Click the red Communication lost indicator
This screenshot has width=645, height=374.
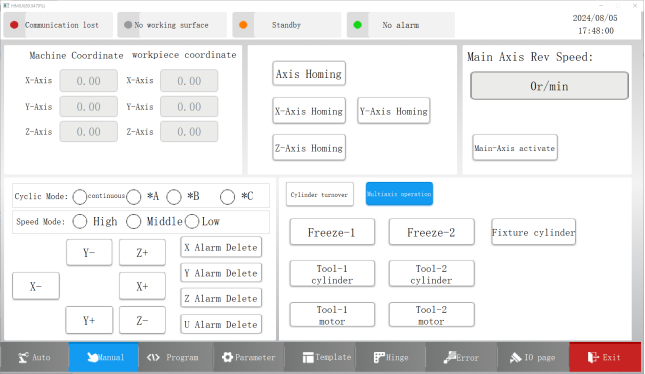pyautogui.click(x=14, y=25)
